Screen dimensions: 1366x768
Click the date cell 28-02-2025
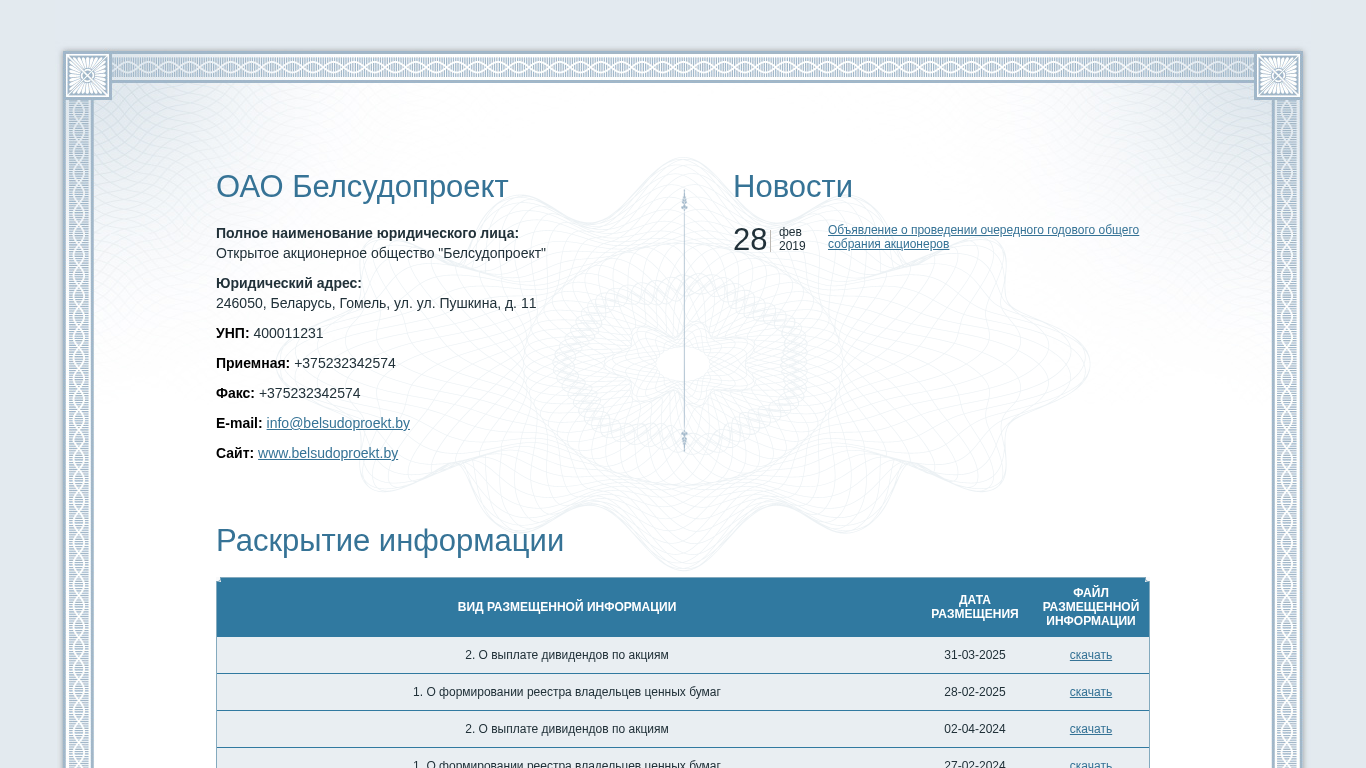point(975,692)
